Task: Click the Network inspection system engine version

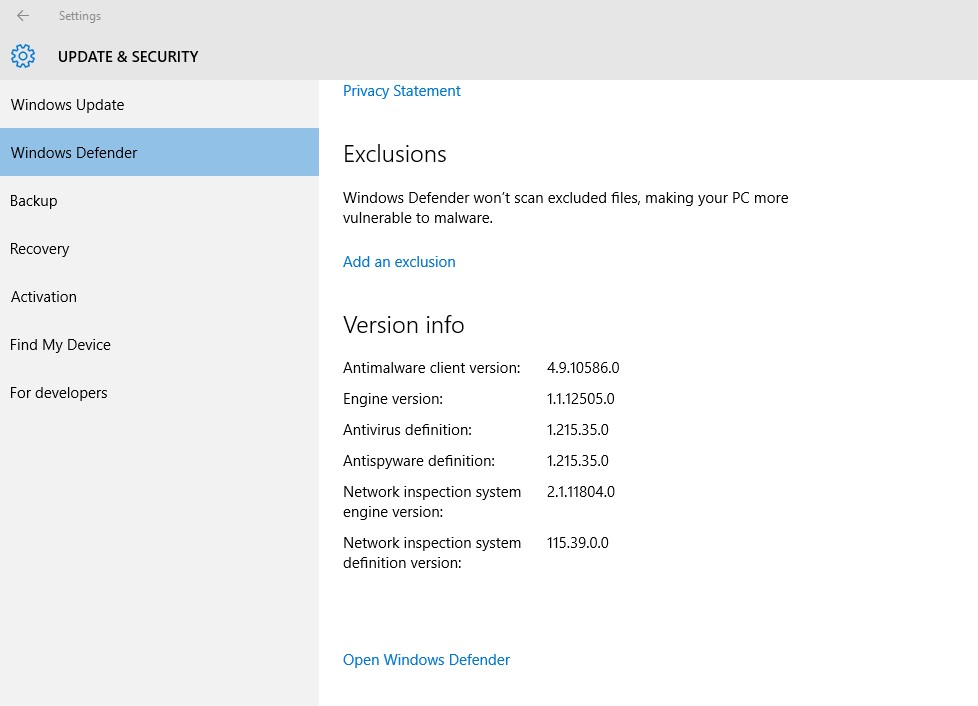Action: [x=581, y=491]
